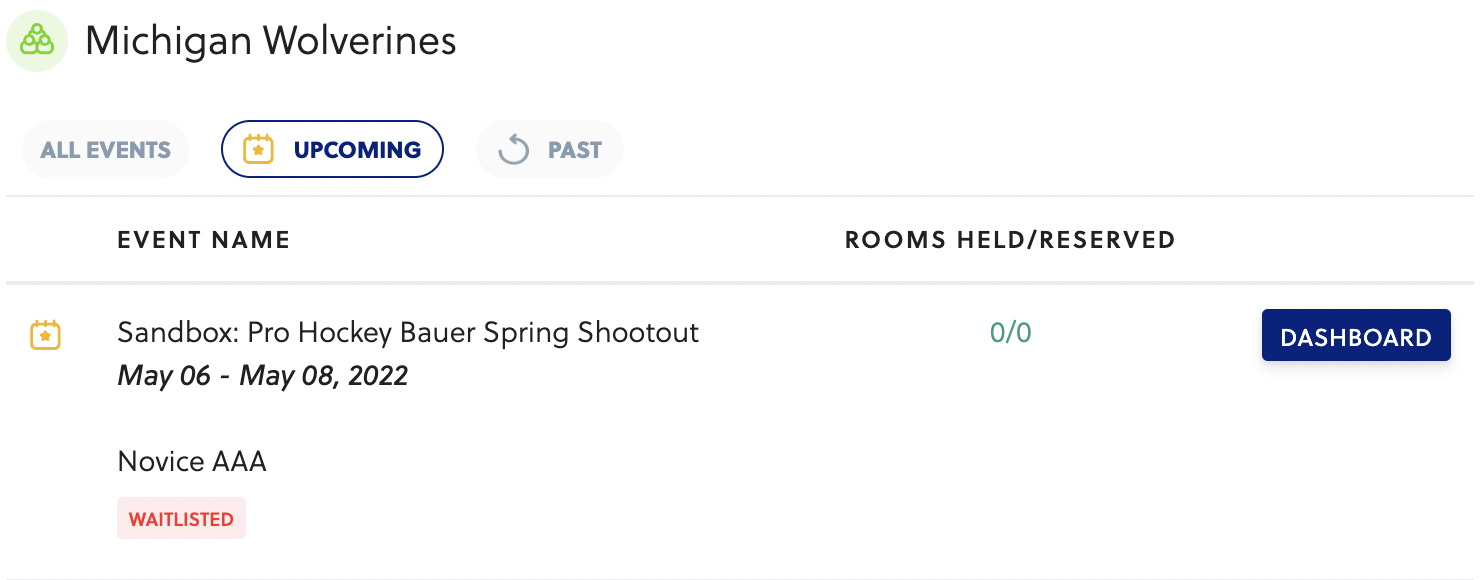The height and width of the screenshot is (580, 1484).
Task: Switch to the PAST events label
Action: click(574, 150)
